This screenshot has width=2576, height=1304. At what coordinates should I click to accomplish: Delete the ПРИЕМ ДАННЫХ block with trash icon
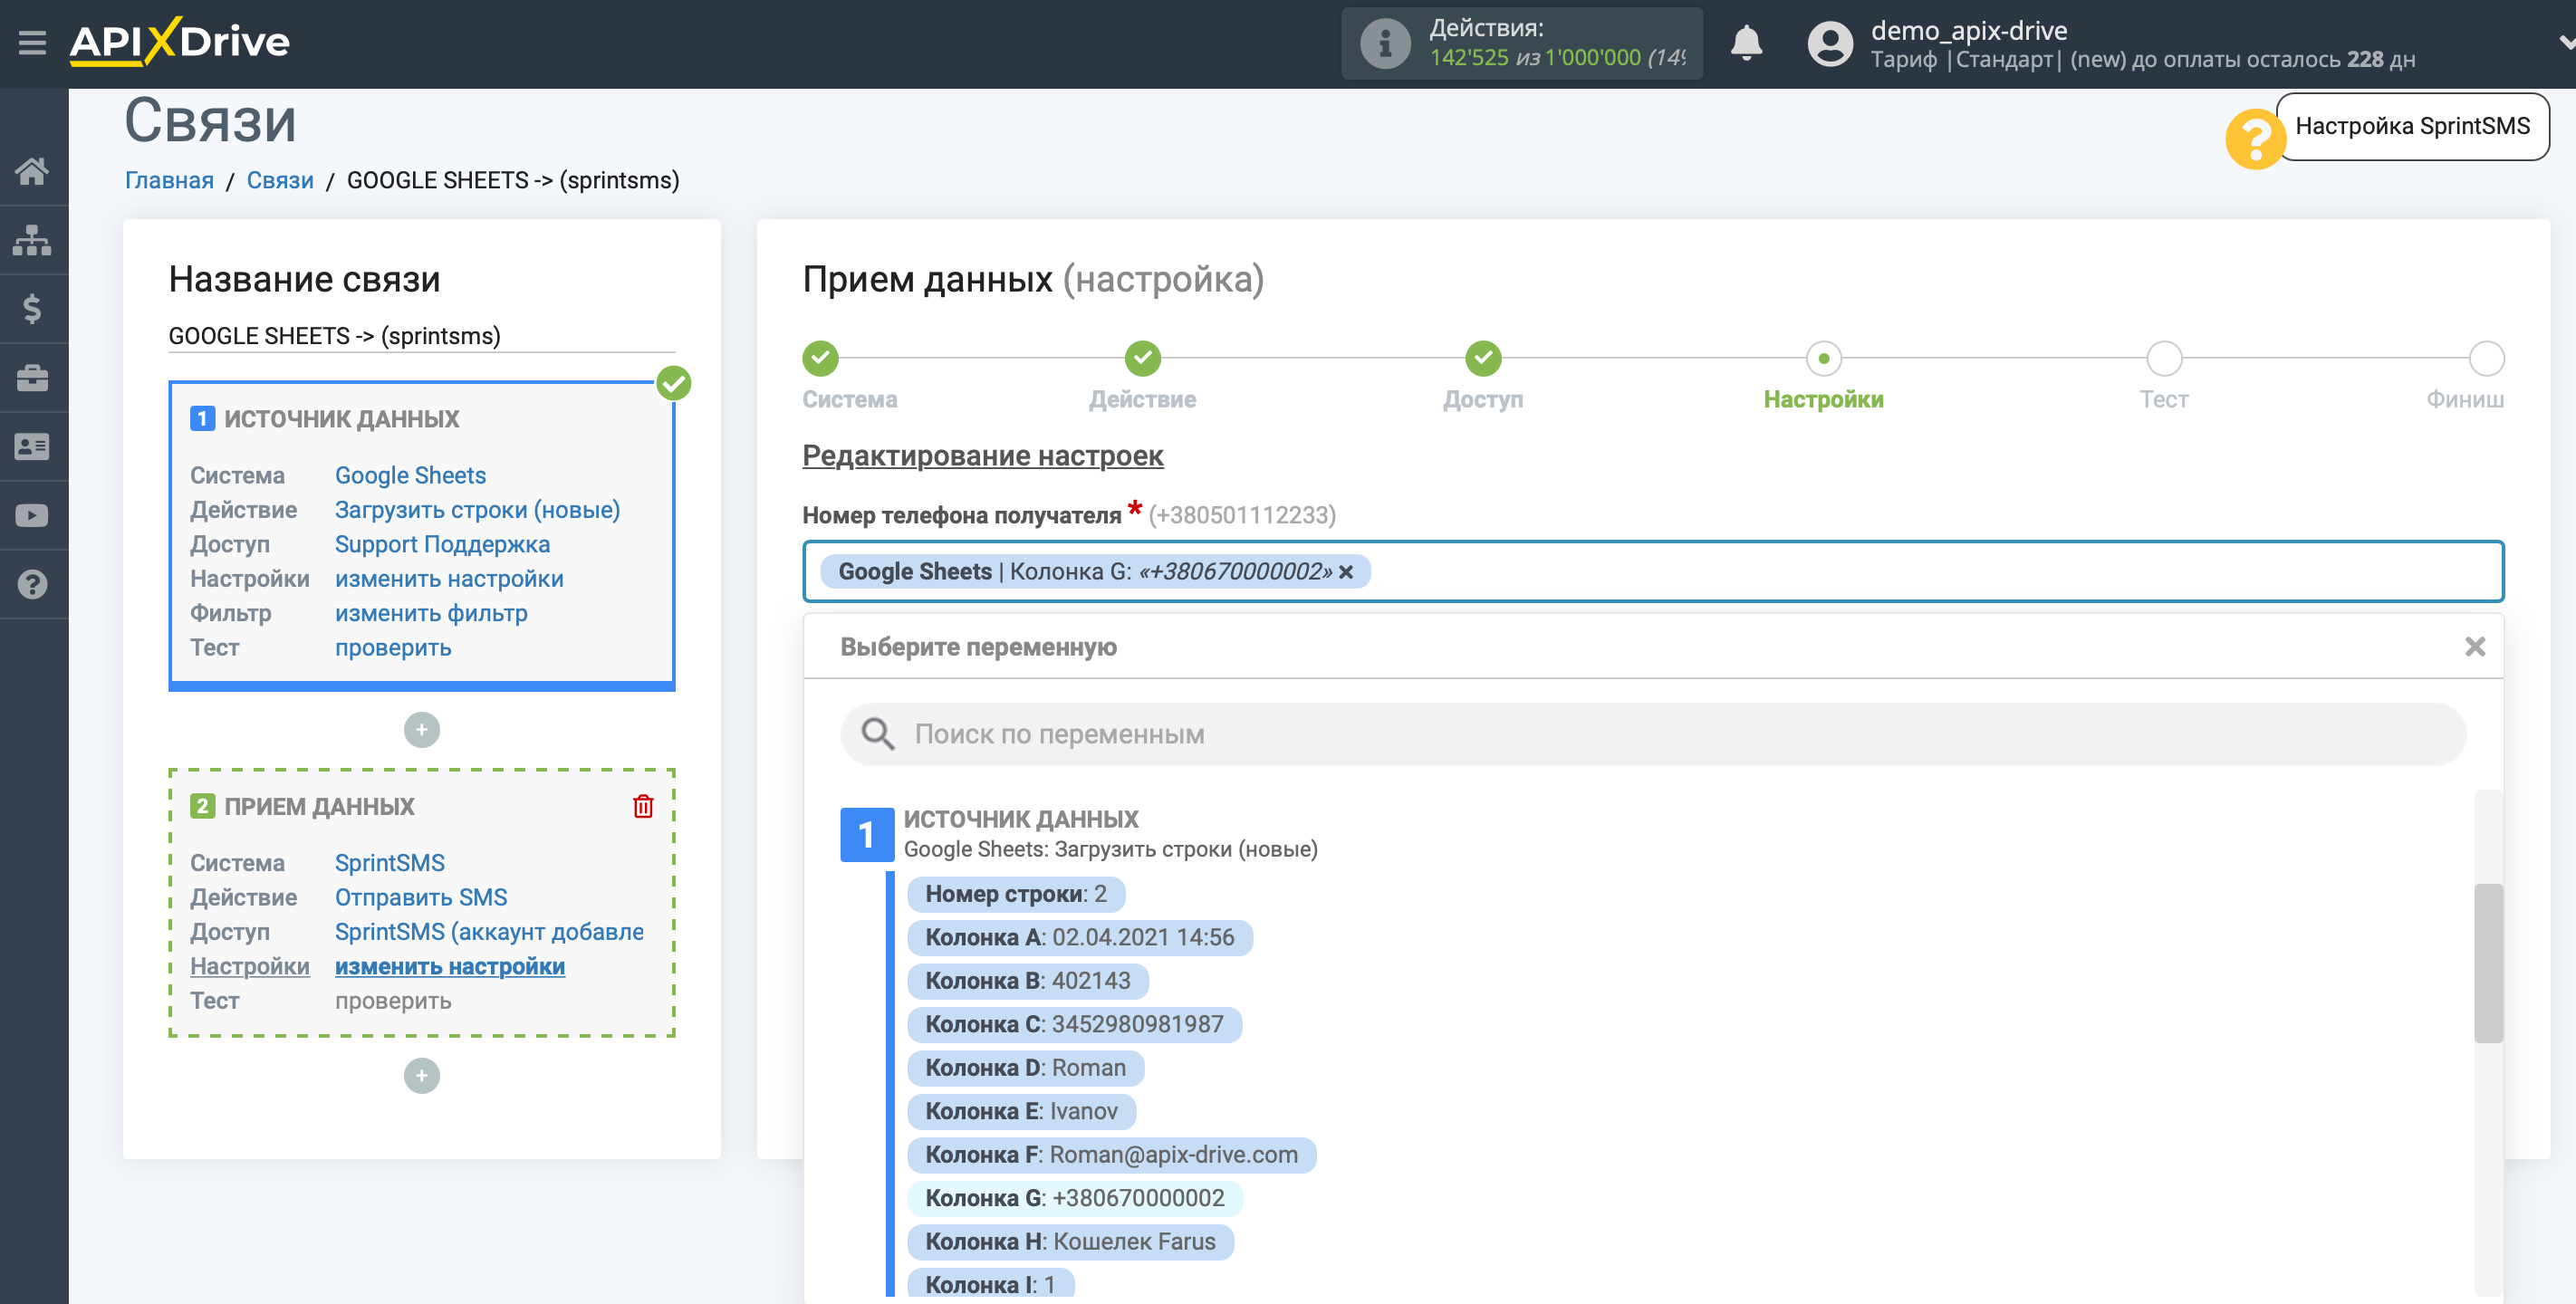coord(643,806)
